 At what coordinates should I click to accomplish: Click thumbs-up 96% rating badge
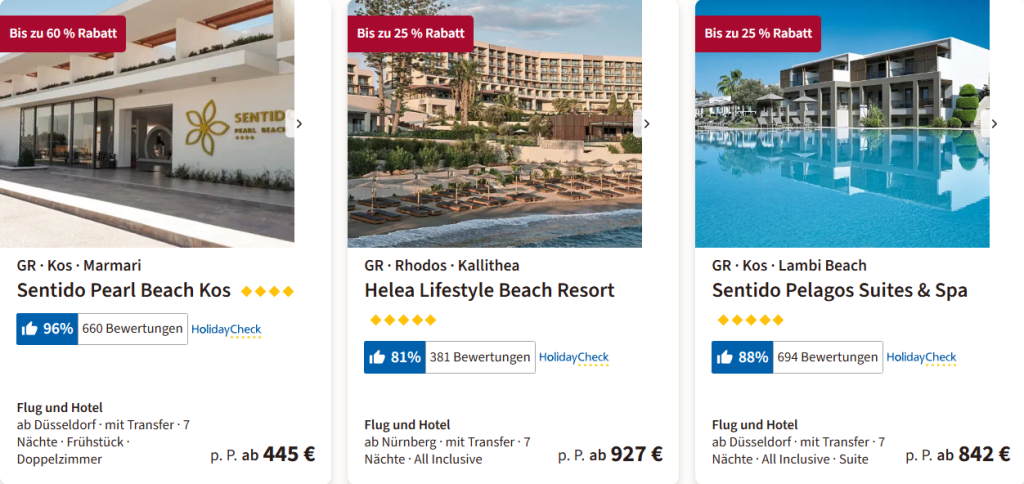46,329
